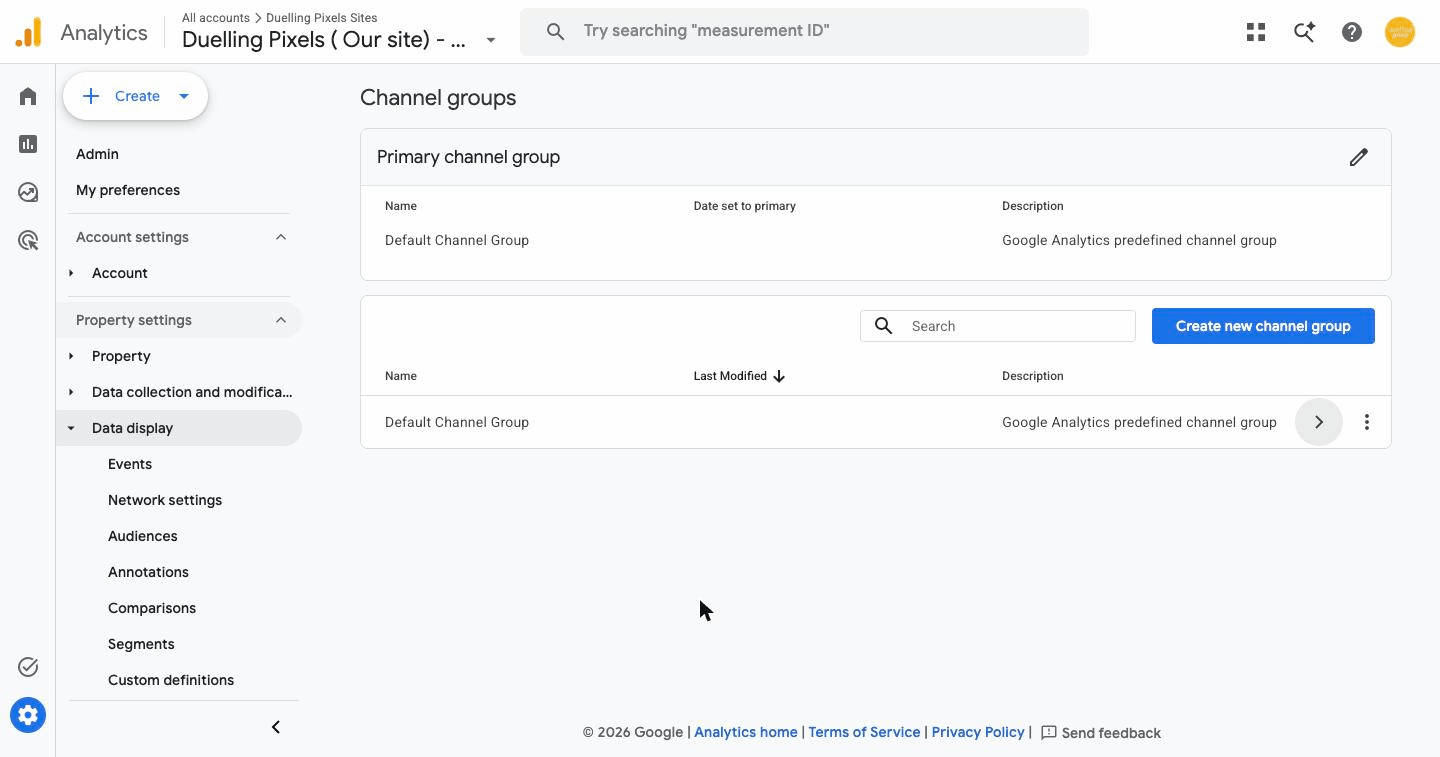Open the Audiences page
This screenshot has width=1440, height=757.
pyautogui.click(x=143, y=536)
